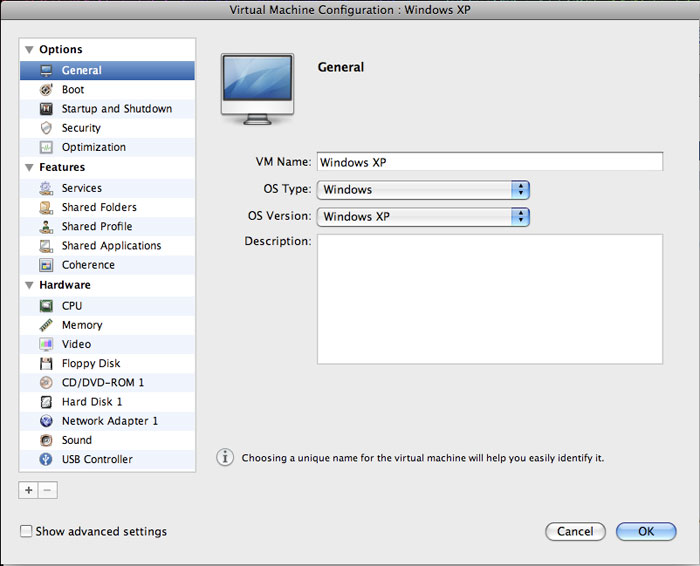Open the OS Type dropdown

click(x=422, y=190)
